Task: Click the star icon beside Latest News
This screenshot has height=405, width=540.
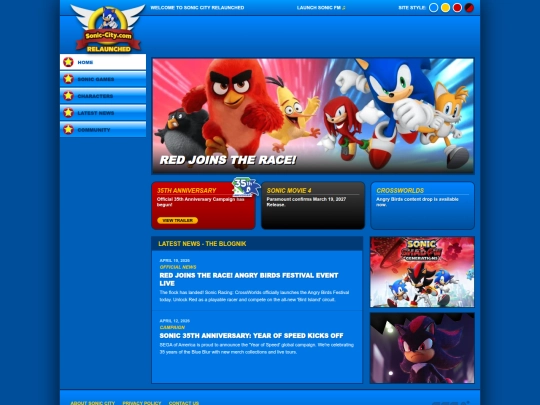Action: click(x=68, y=113)
